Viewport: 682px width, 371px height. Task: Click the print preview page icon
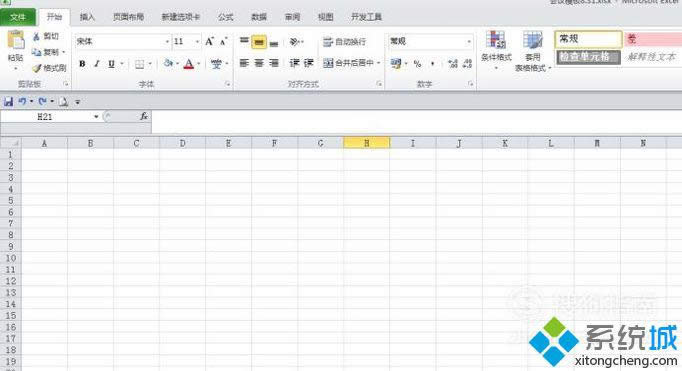64,102
